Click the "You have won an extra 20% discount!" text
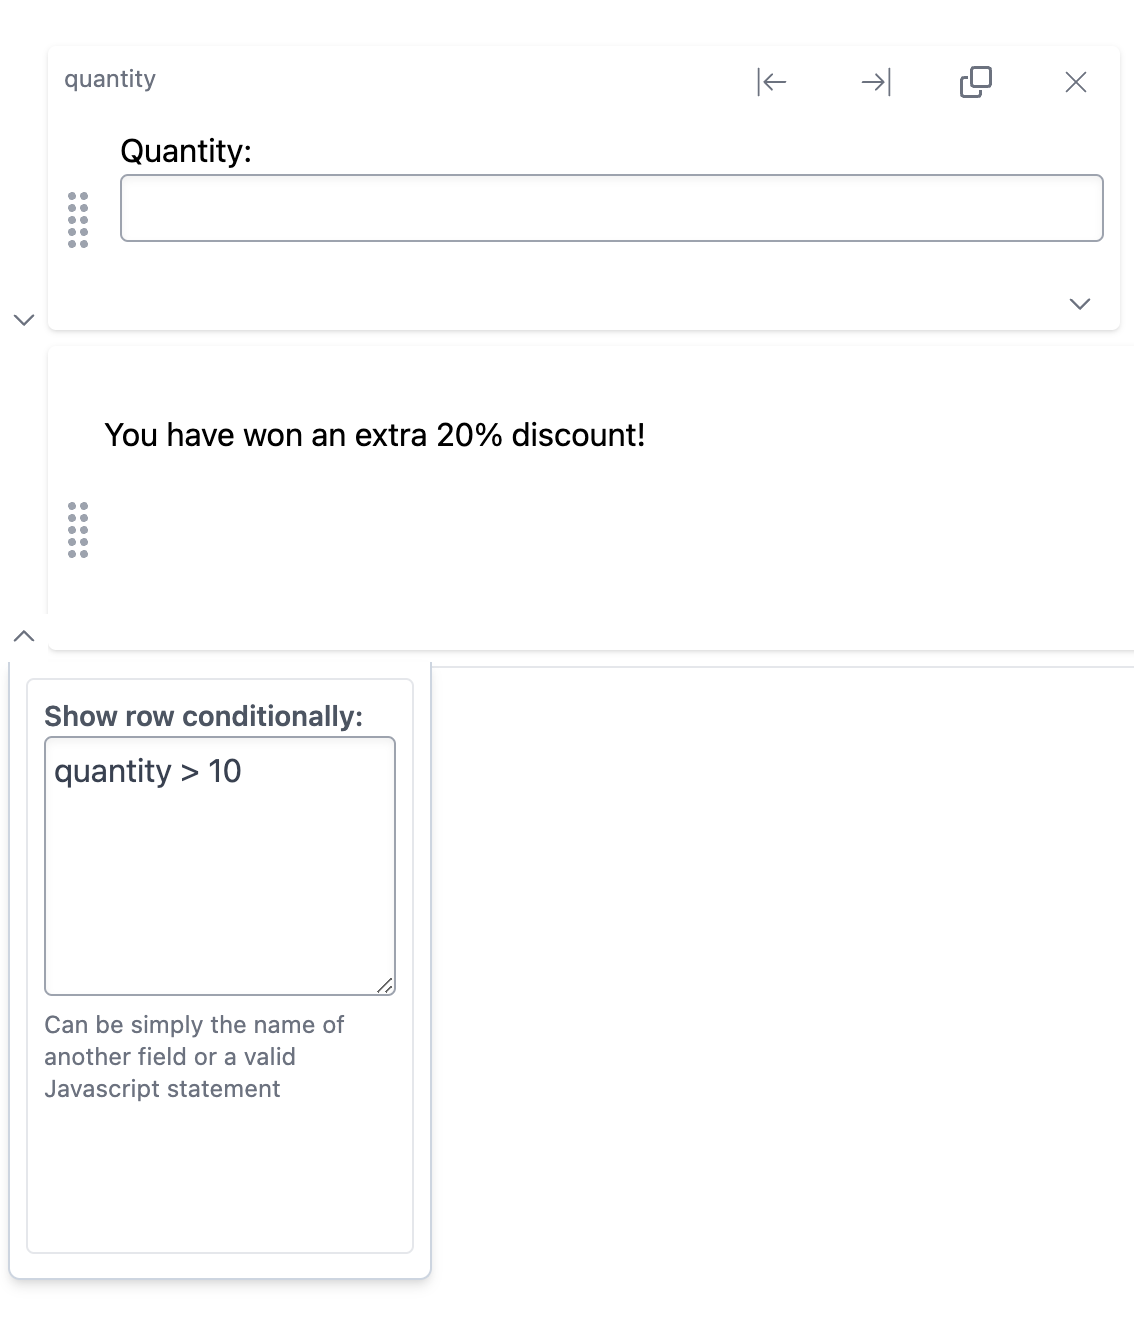The width and height of the screenshot is (1134, 1322). [375, 435]
